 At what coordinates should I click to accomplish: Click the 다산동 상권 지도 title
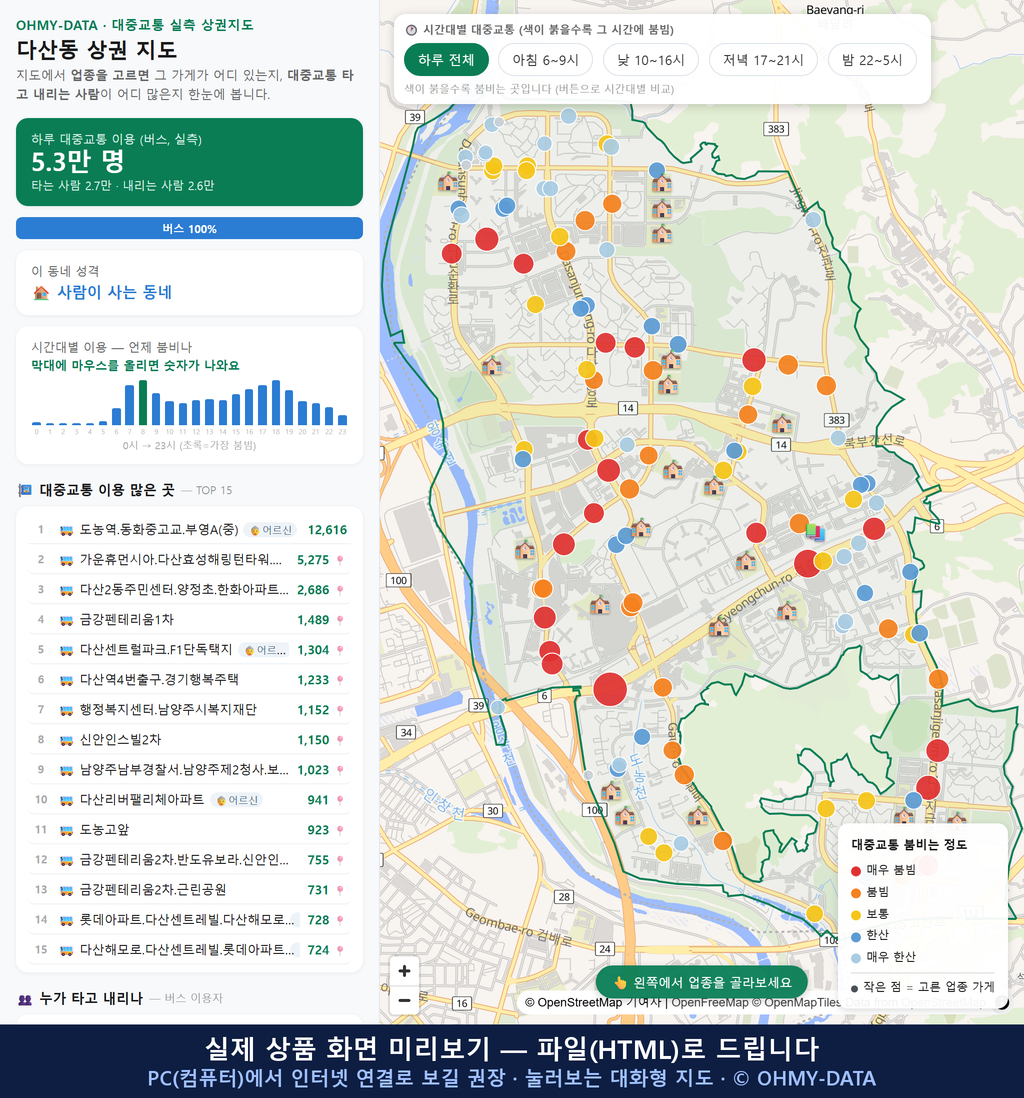[97, 50]
